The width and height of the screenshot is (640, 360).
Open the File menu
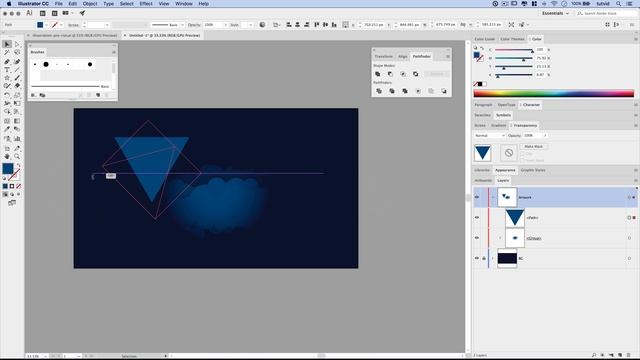[59, 4]
